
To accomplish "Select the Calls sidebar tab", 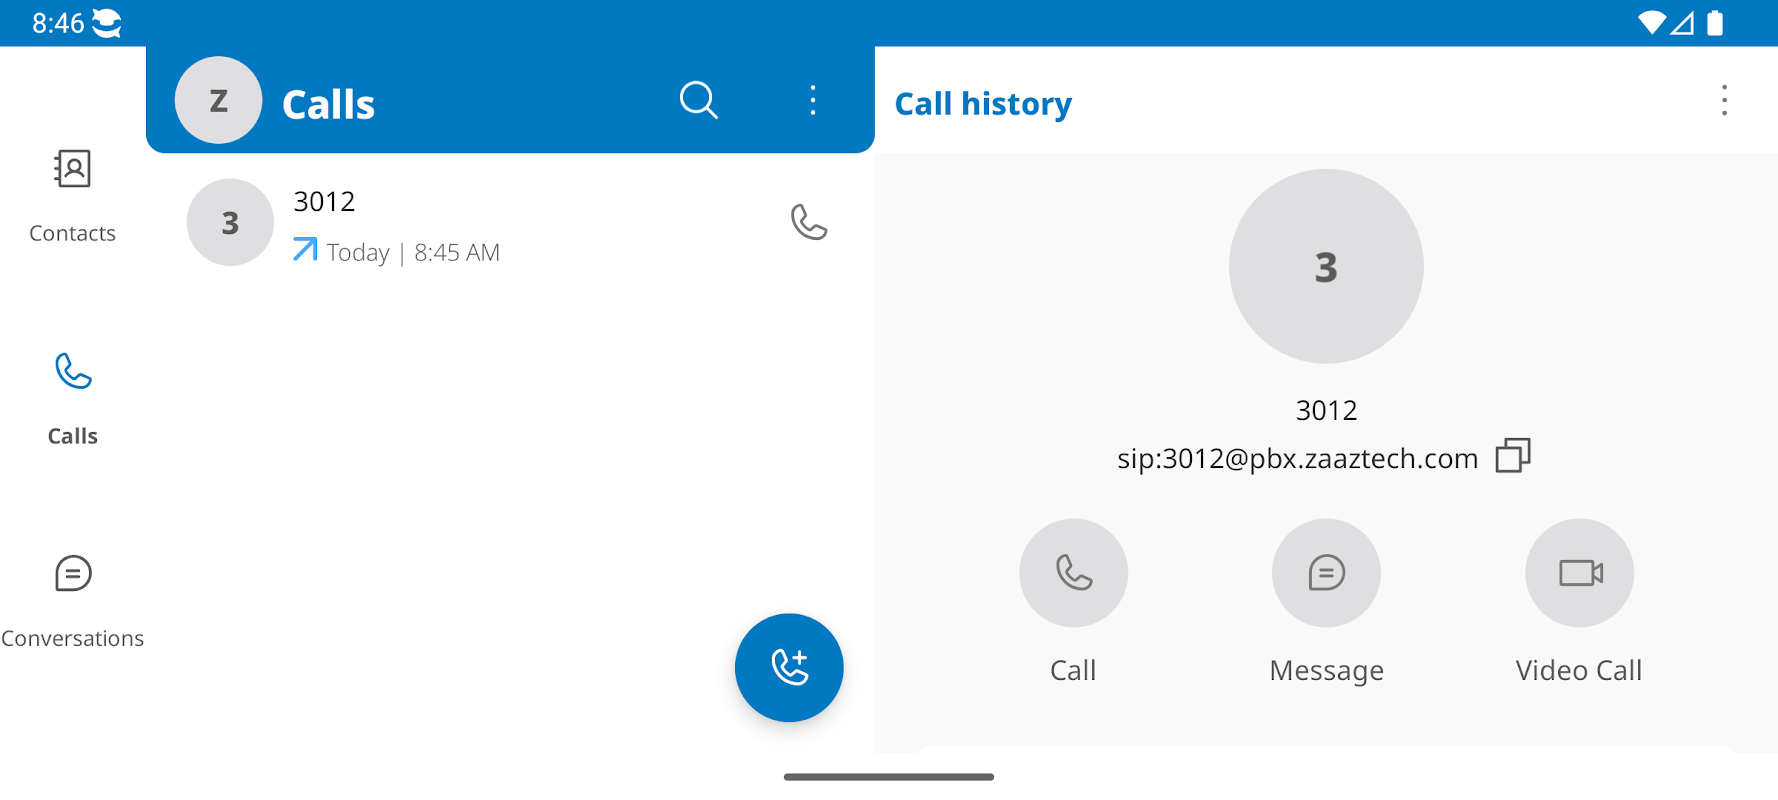I will (72, 398).
